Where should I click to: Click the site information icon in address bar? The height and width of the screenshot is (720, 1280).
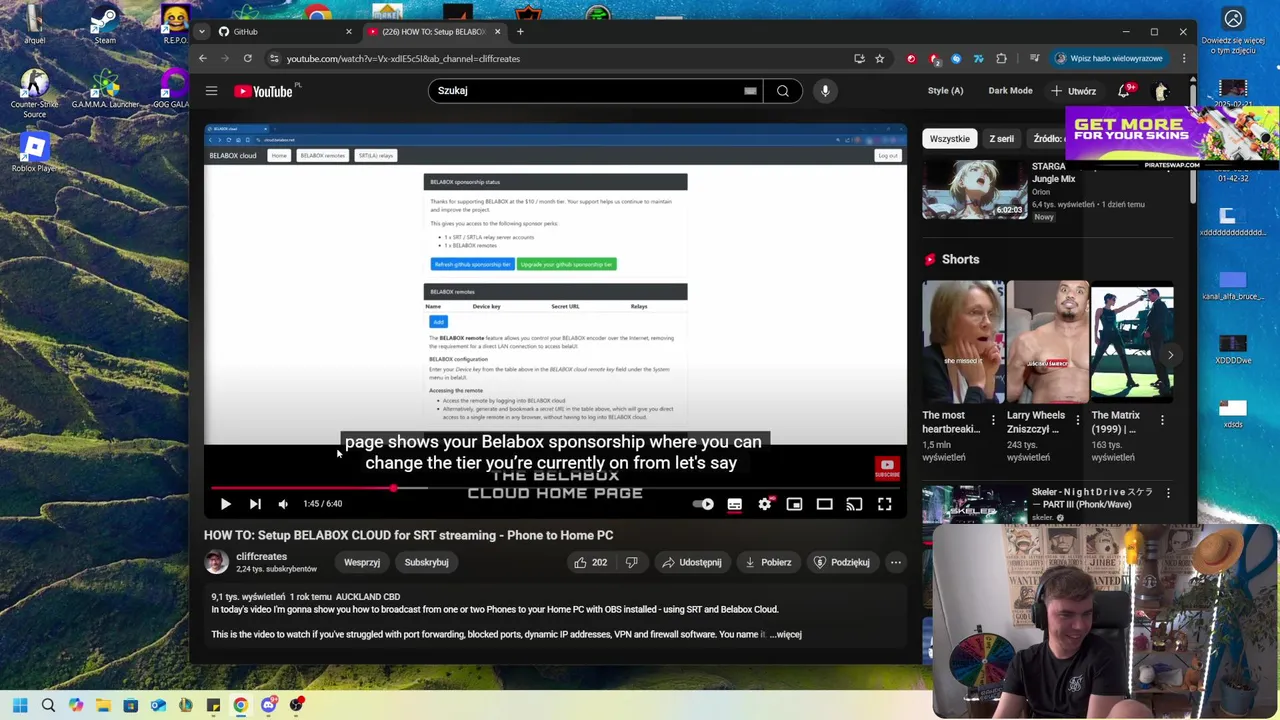click(x=274, y=59)
